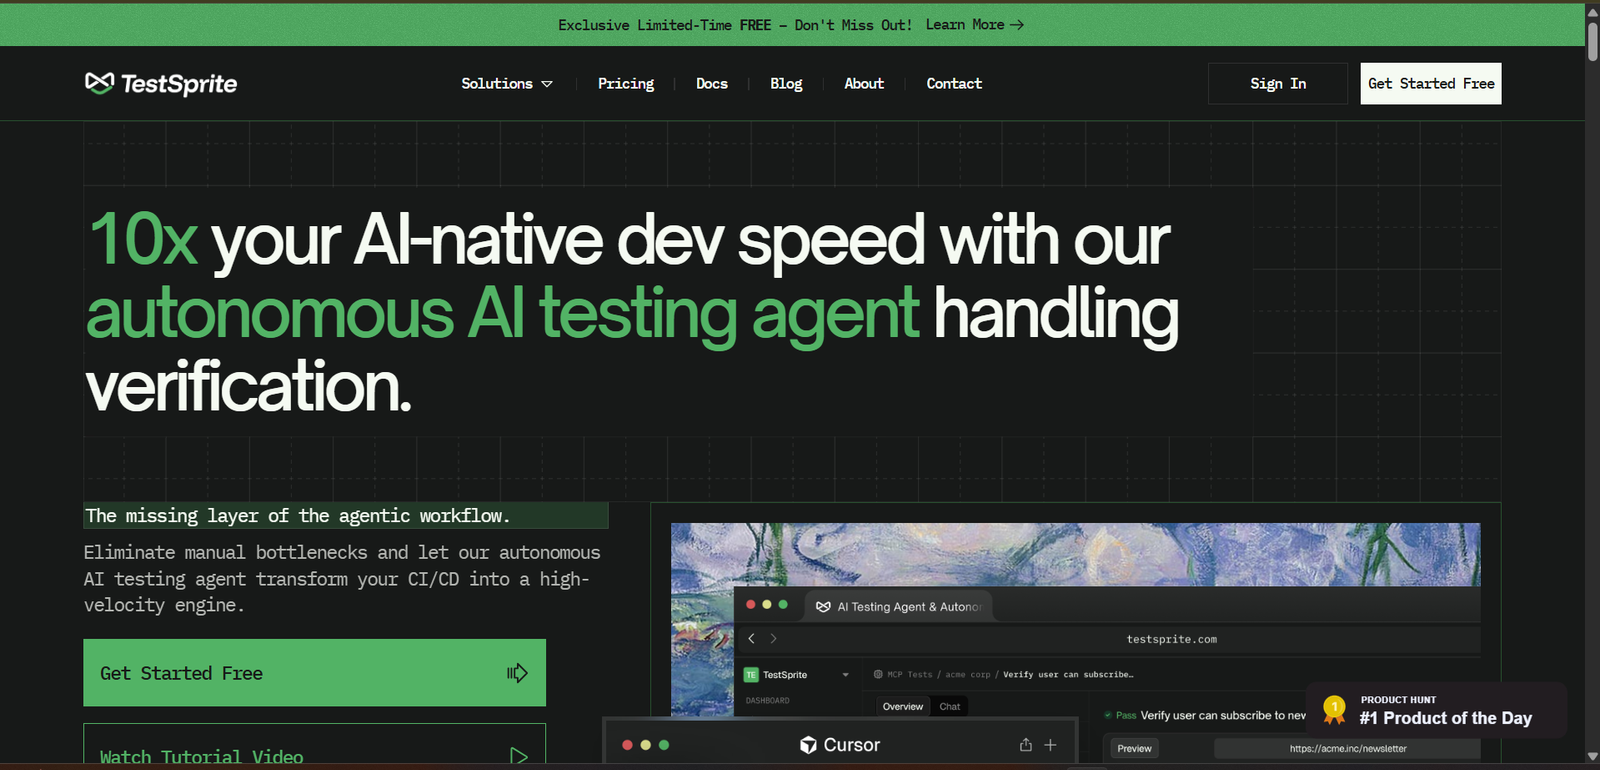The width and height of the screenshot is (1600, 770).
Task: Click the share icon in Cursor window
Action: (1025, 745)
